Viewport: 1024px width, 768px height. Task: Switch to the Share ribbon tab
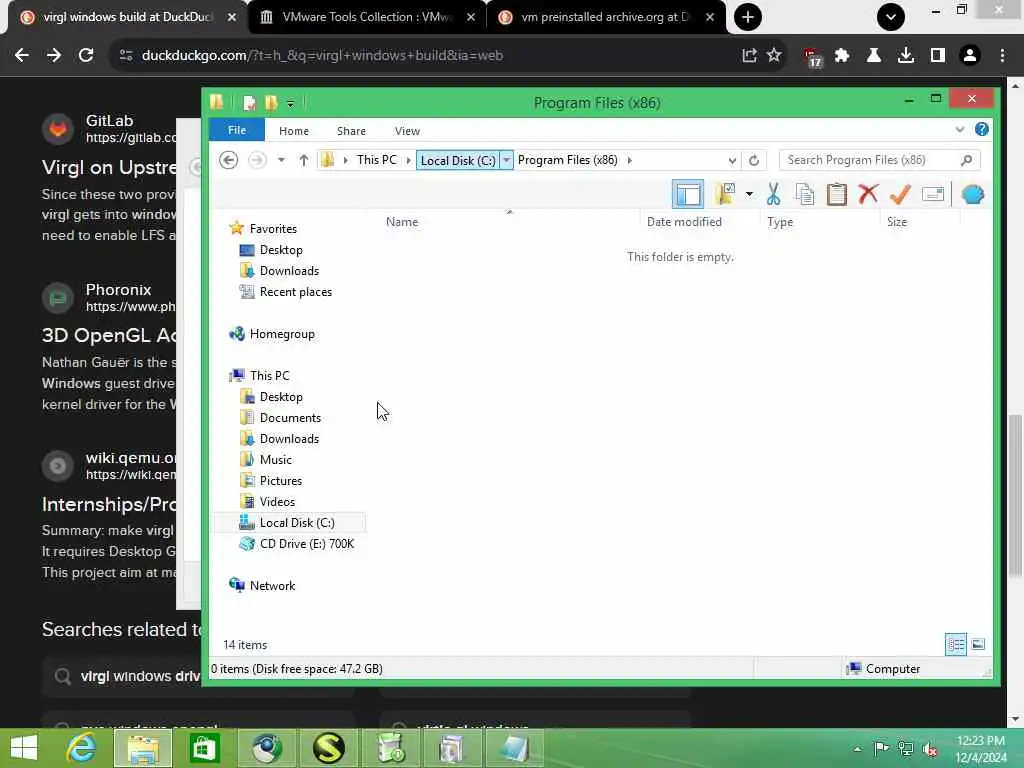coord(351,131)
